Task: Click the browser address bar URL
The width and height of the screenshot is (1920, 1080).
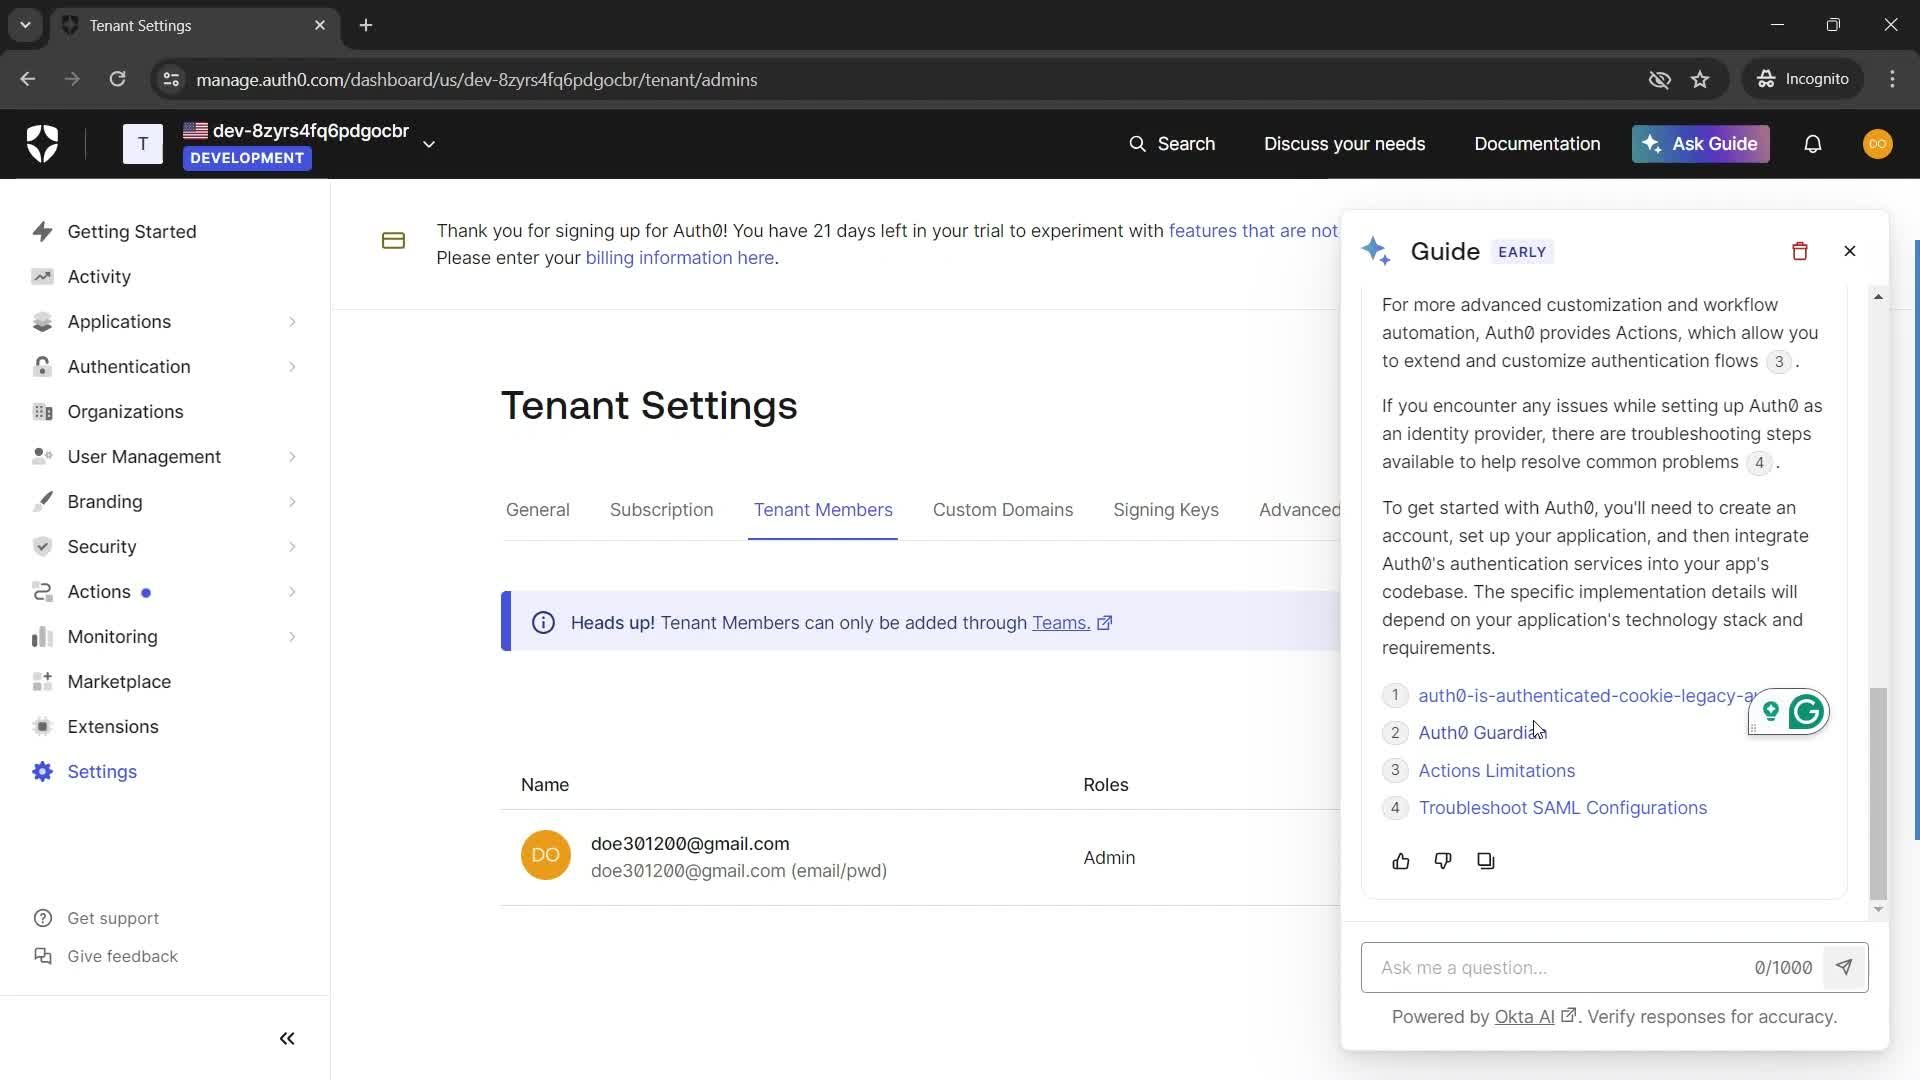Action: tap(476, 79)
